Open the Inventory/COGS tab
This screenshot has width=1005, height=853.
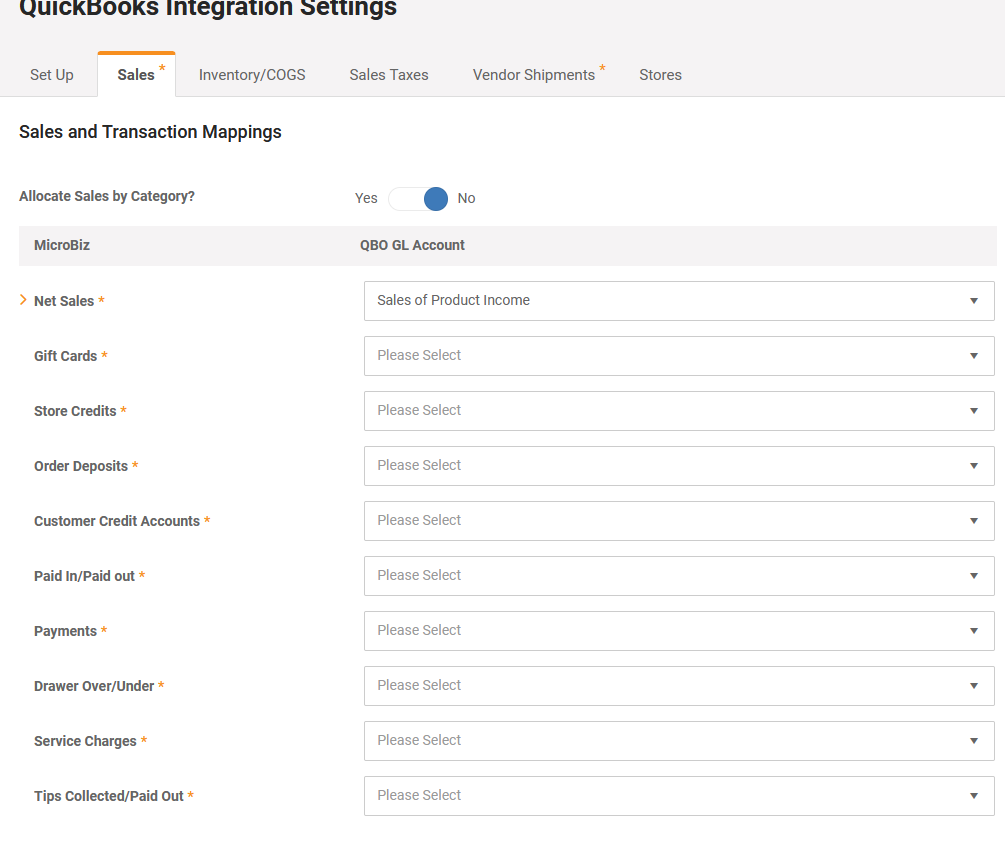click(251, 74)
